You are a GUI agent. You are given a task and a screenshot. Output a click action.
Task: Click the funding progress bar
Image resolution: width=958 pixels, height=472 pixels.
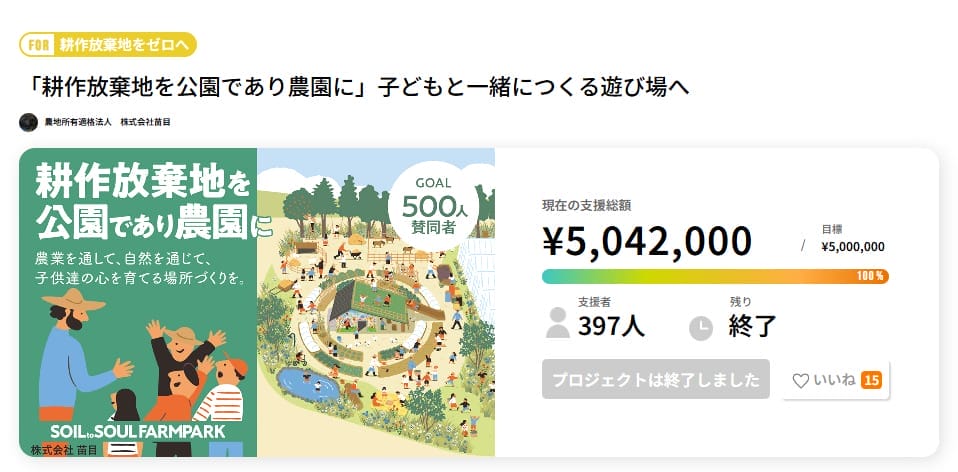[x=700, y=276]
